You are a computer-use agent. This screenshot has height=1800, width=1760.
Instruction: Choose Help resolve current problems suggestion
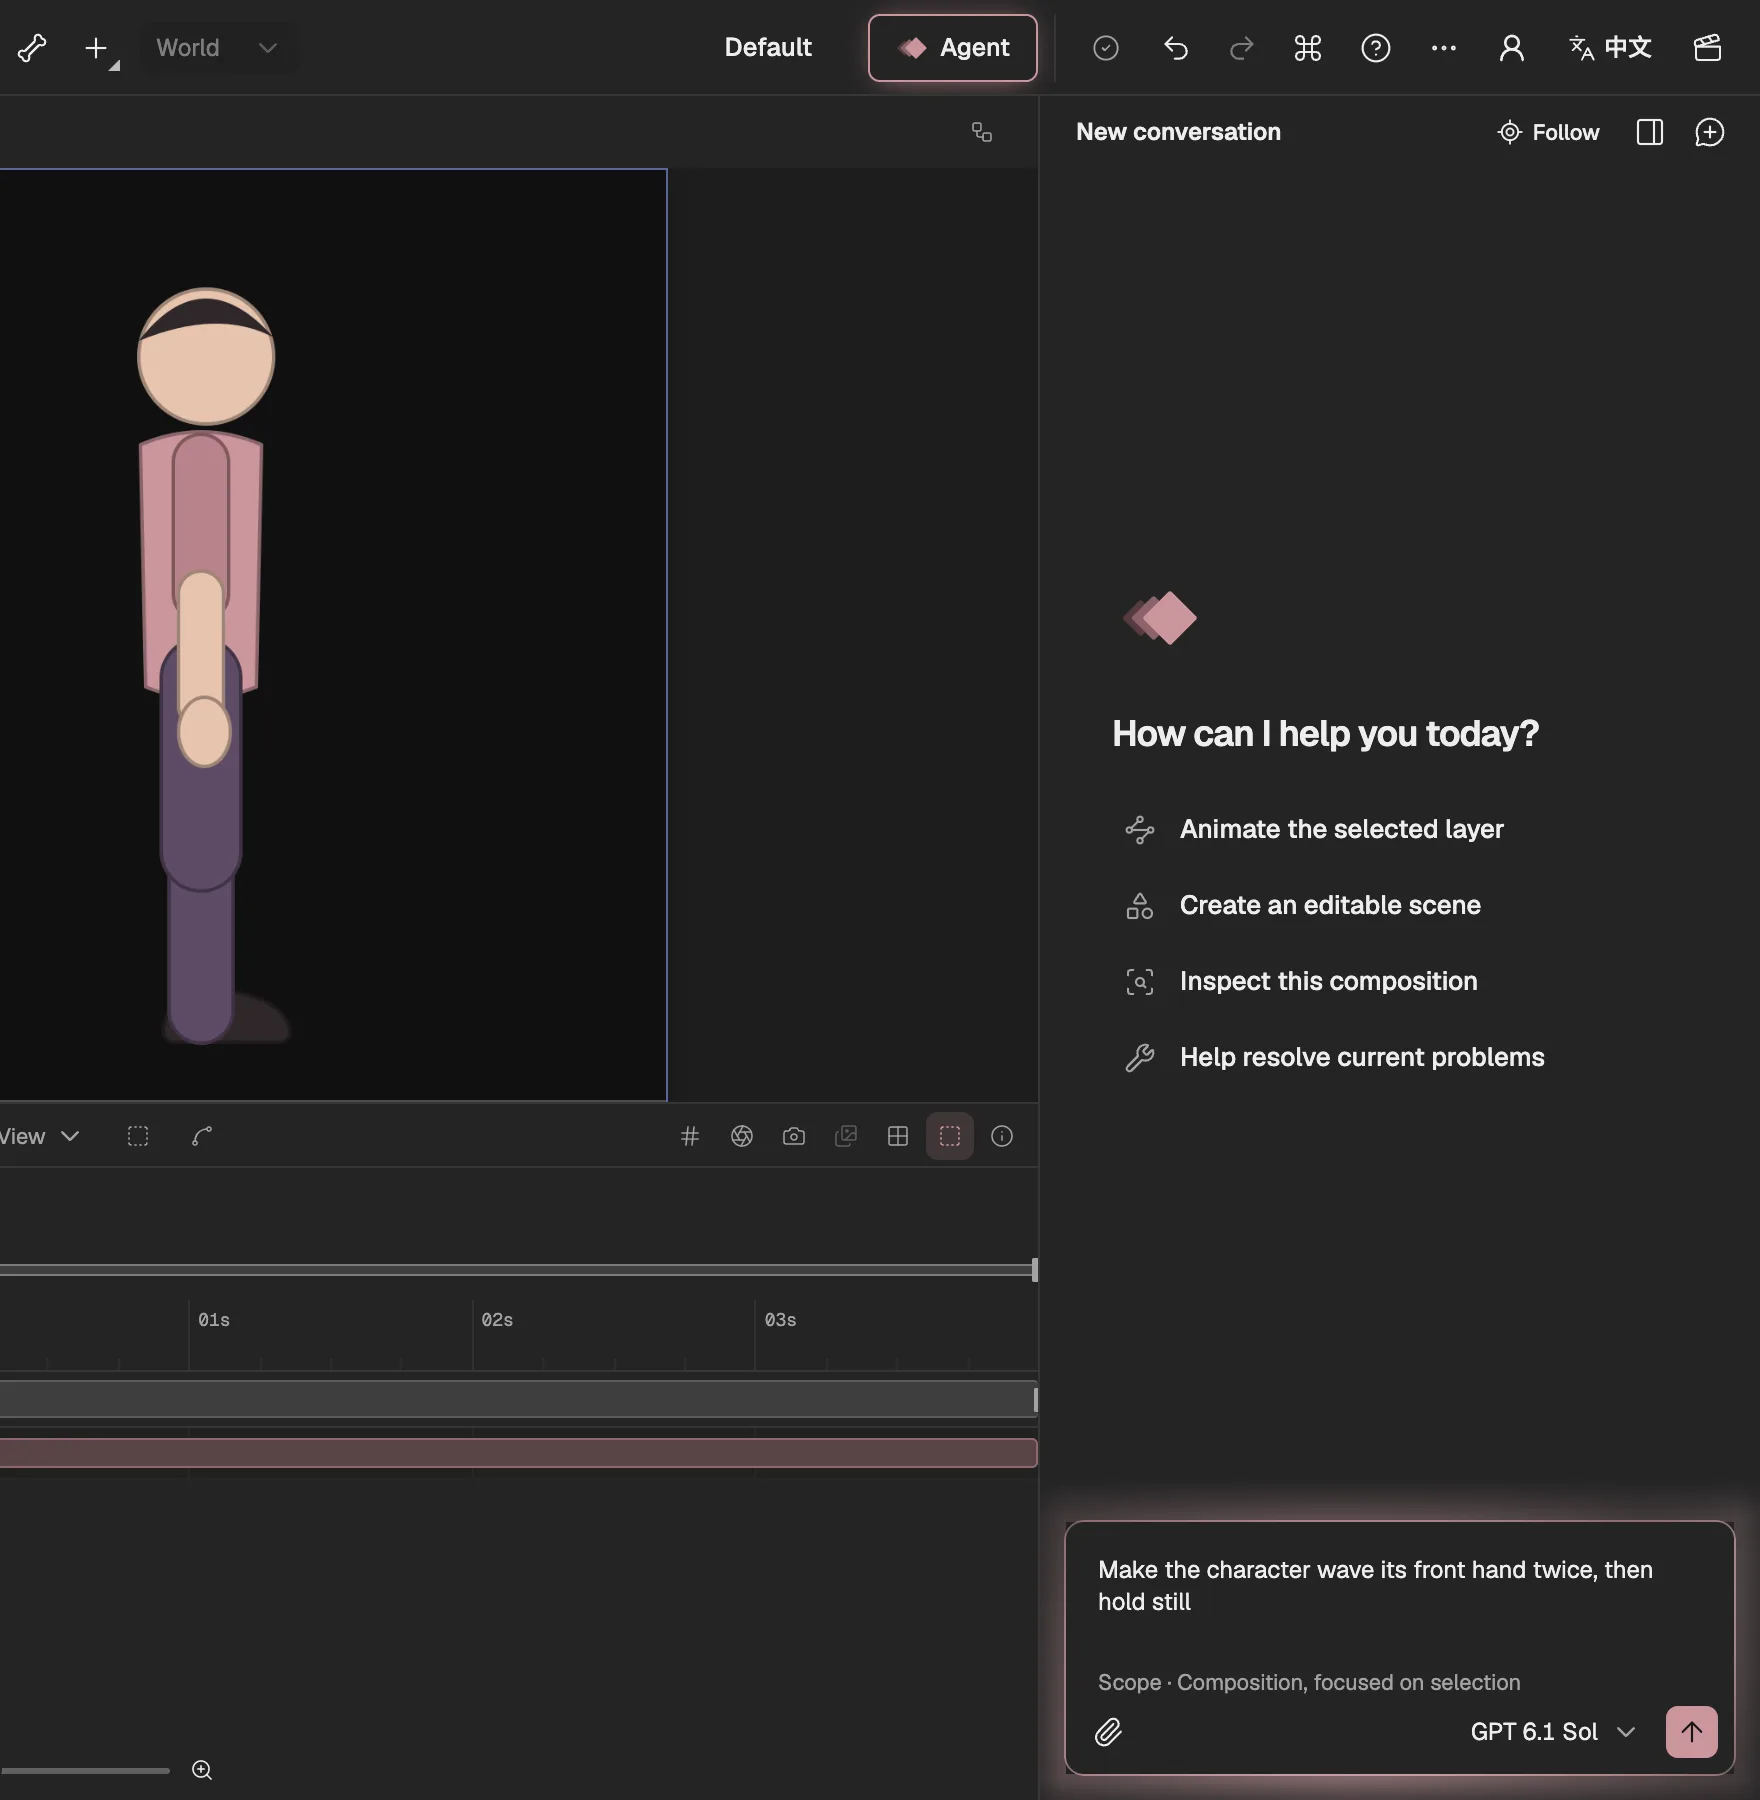(1335, 1057)
